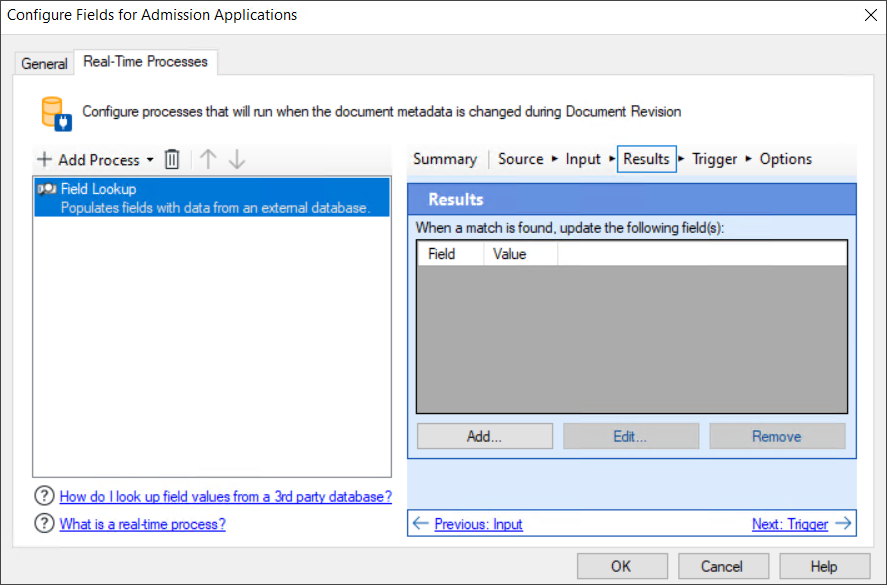Click the Field column header
Screen dimensions: 887x585
pyautogui.click(x=449, y=253)
